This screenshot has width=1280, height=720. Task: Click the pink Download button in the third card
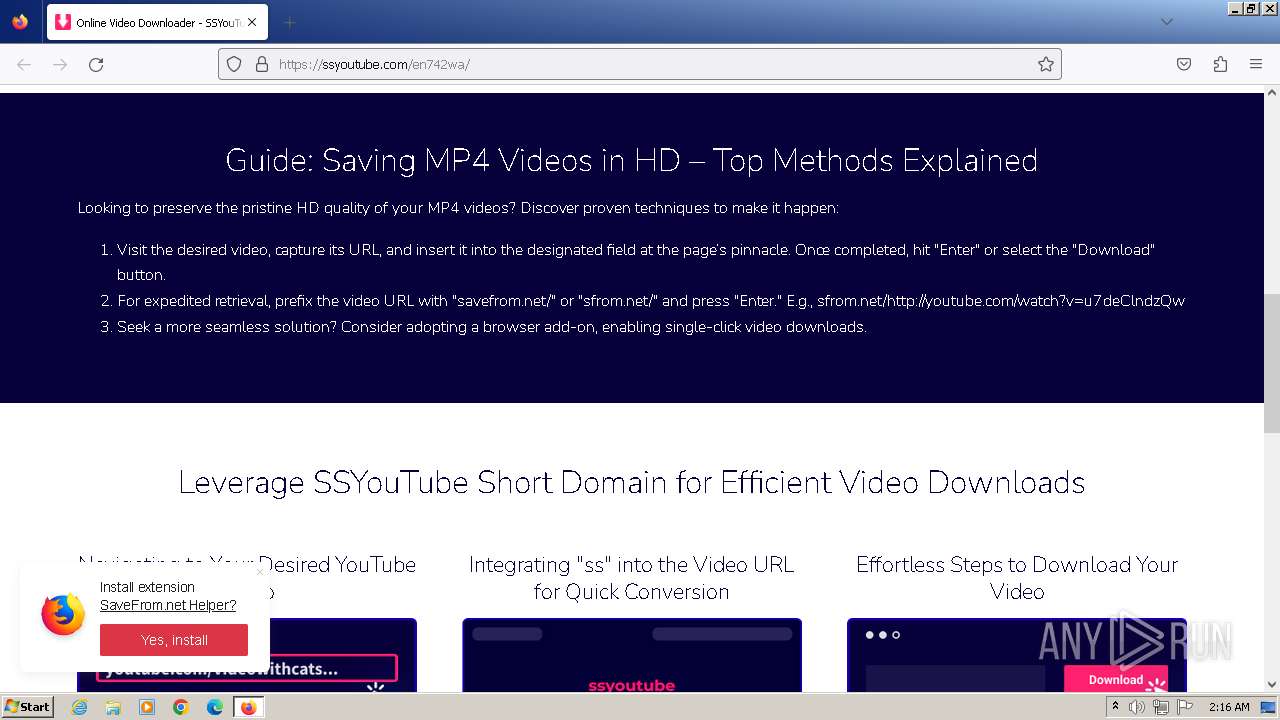pos(1116,679)
